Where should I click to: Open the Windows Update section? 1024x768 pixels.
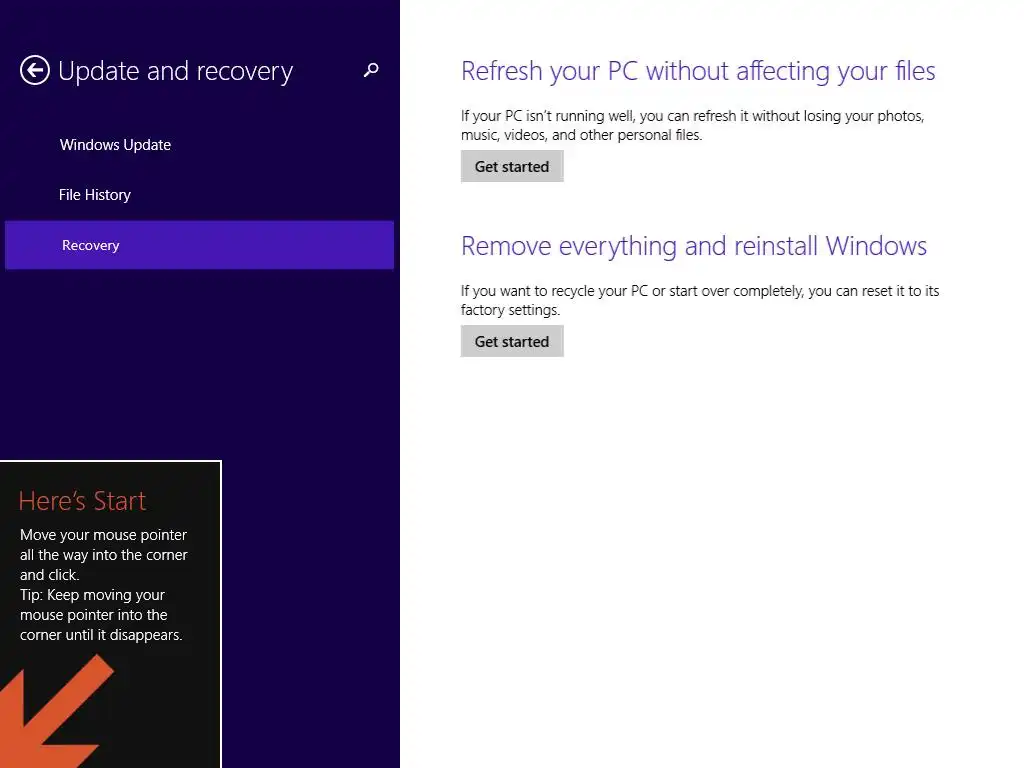[116, 145]
